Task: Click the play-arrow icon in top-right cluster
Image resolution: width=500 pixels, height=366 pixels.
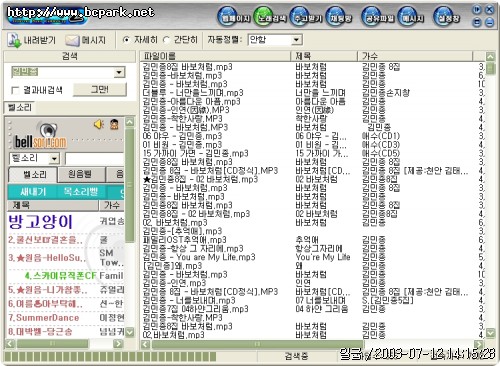Action: (477, 10)
